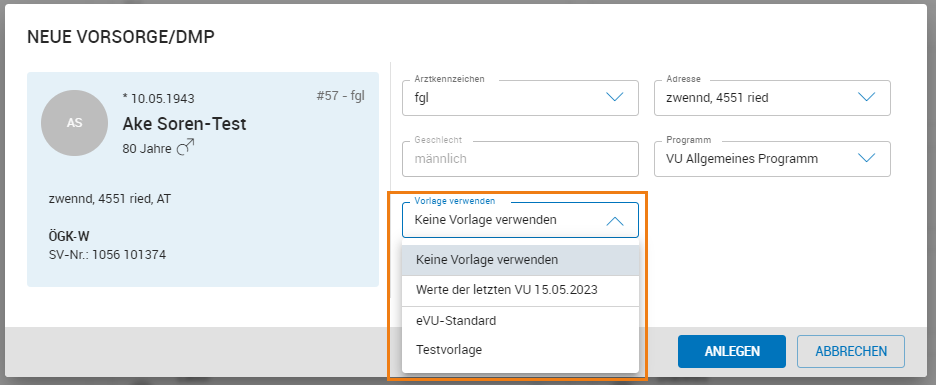Click the birth date * 10.05.1943
This screenshot has width=936, height=385.
[x=158, y=99]
